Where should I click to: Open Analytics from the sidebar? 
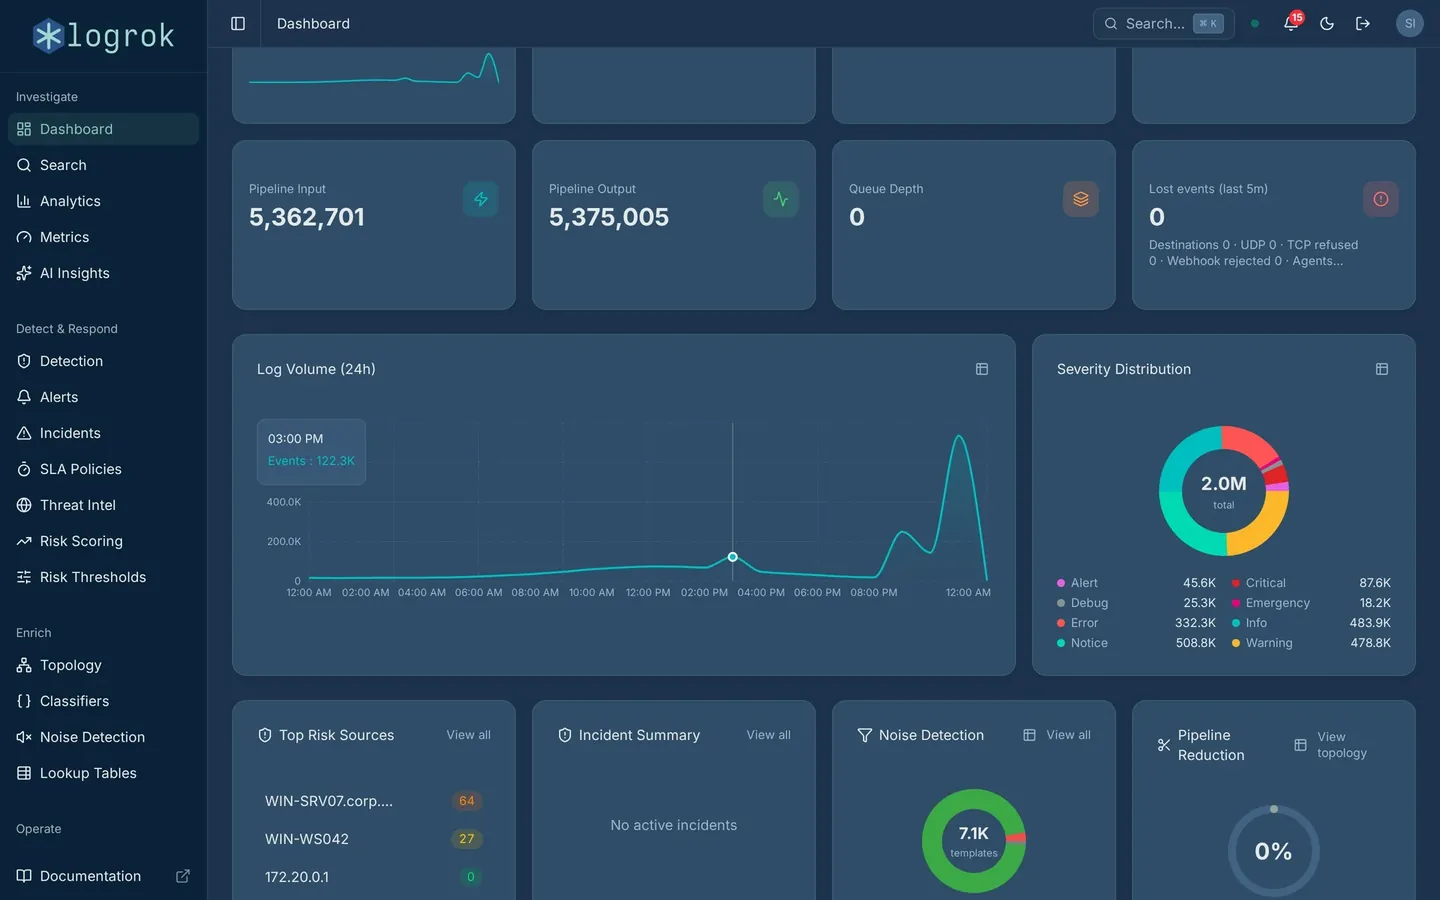[104, 201]
